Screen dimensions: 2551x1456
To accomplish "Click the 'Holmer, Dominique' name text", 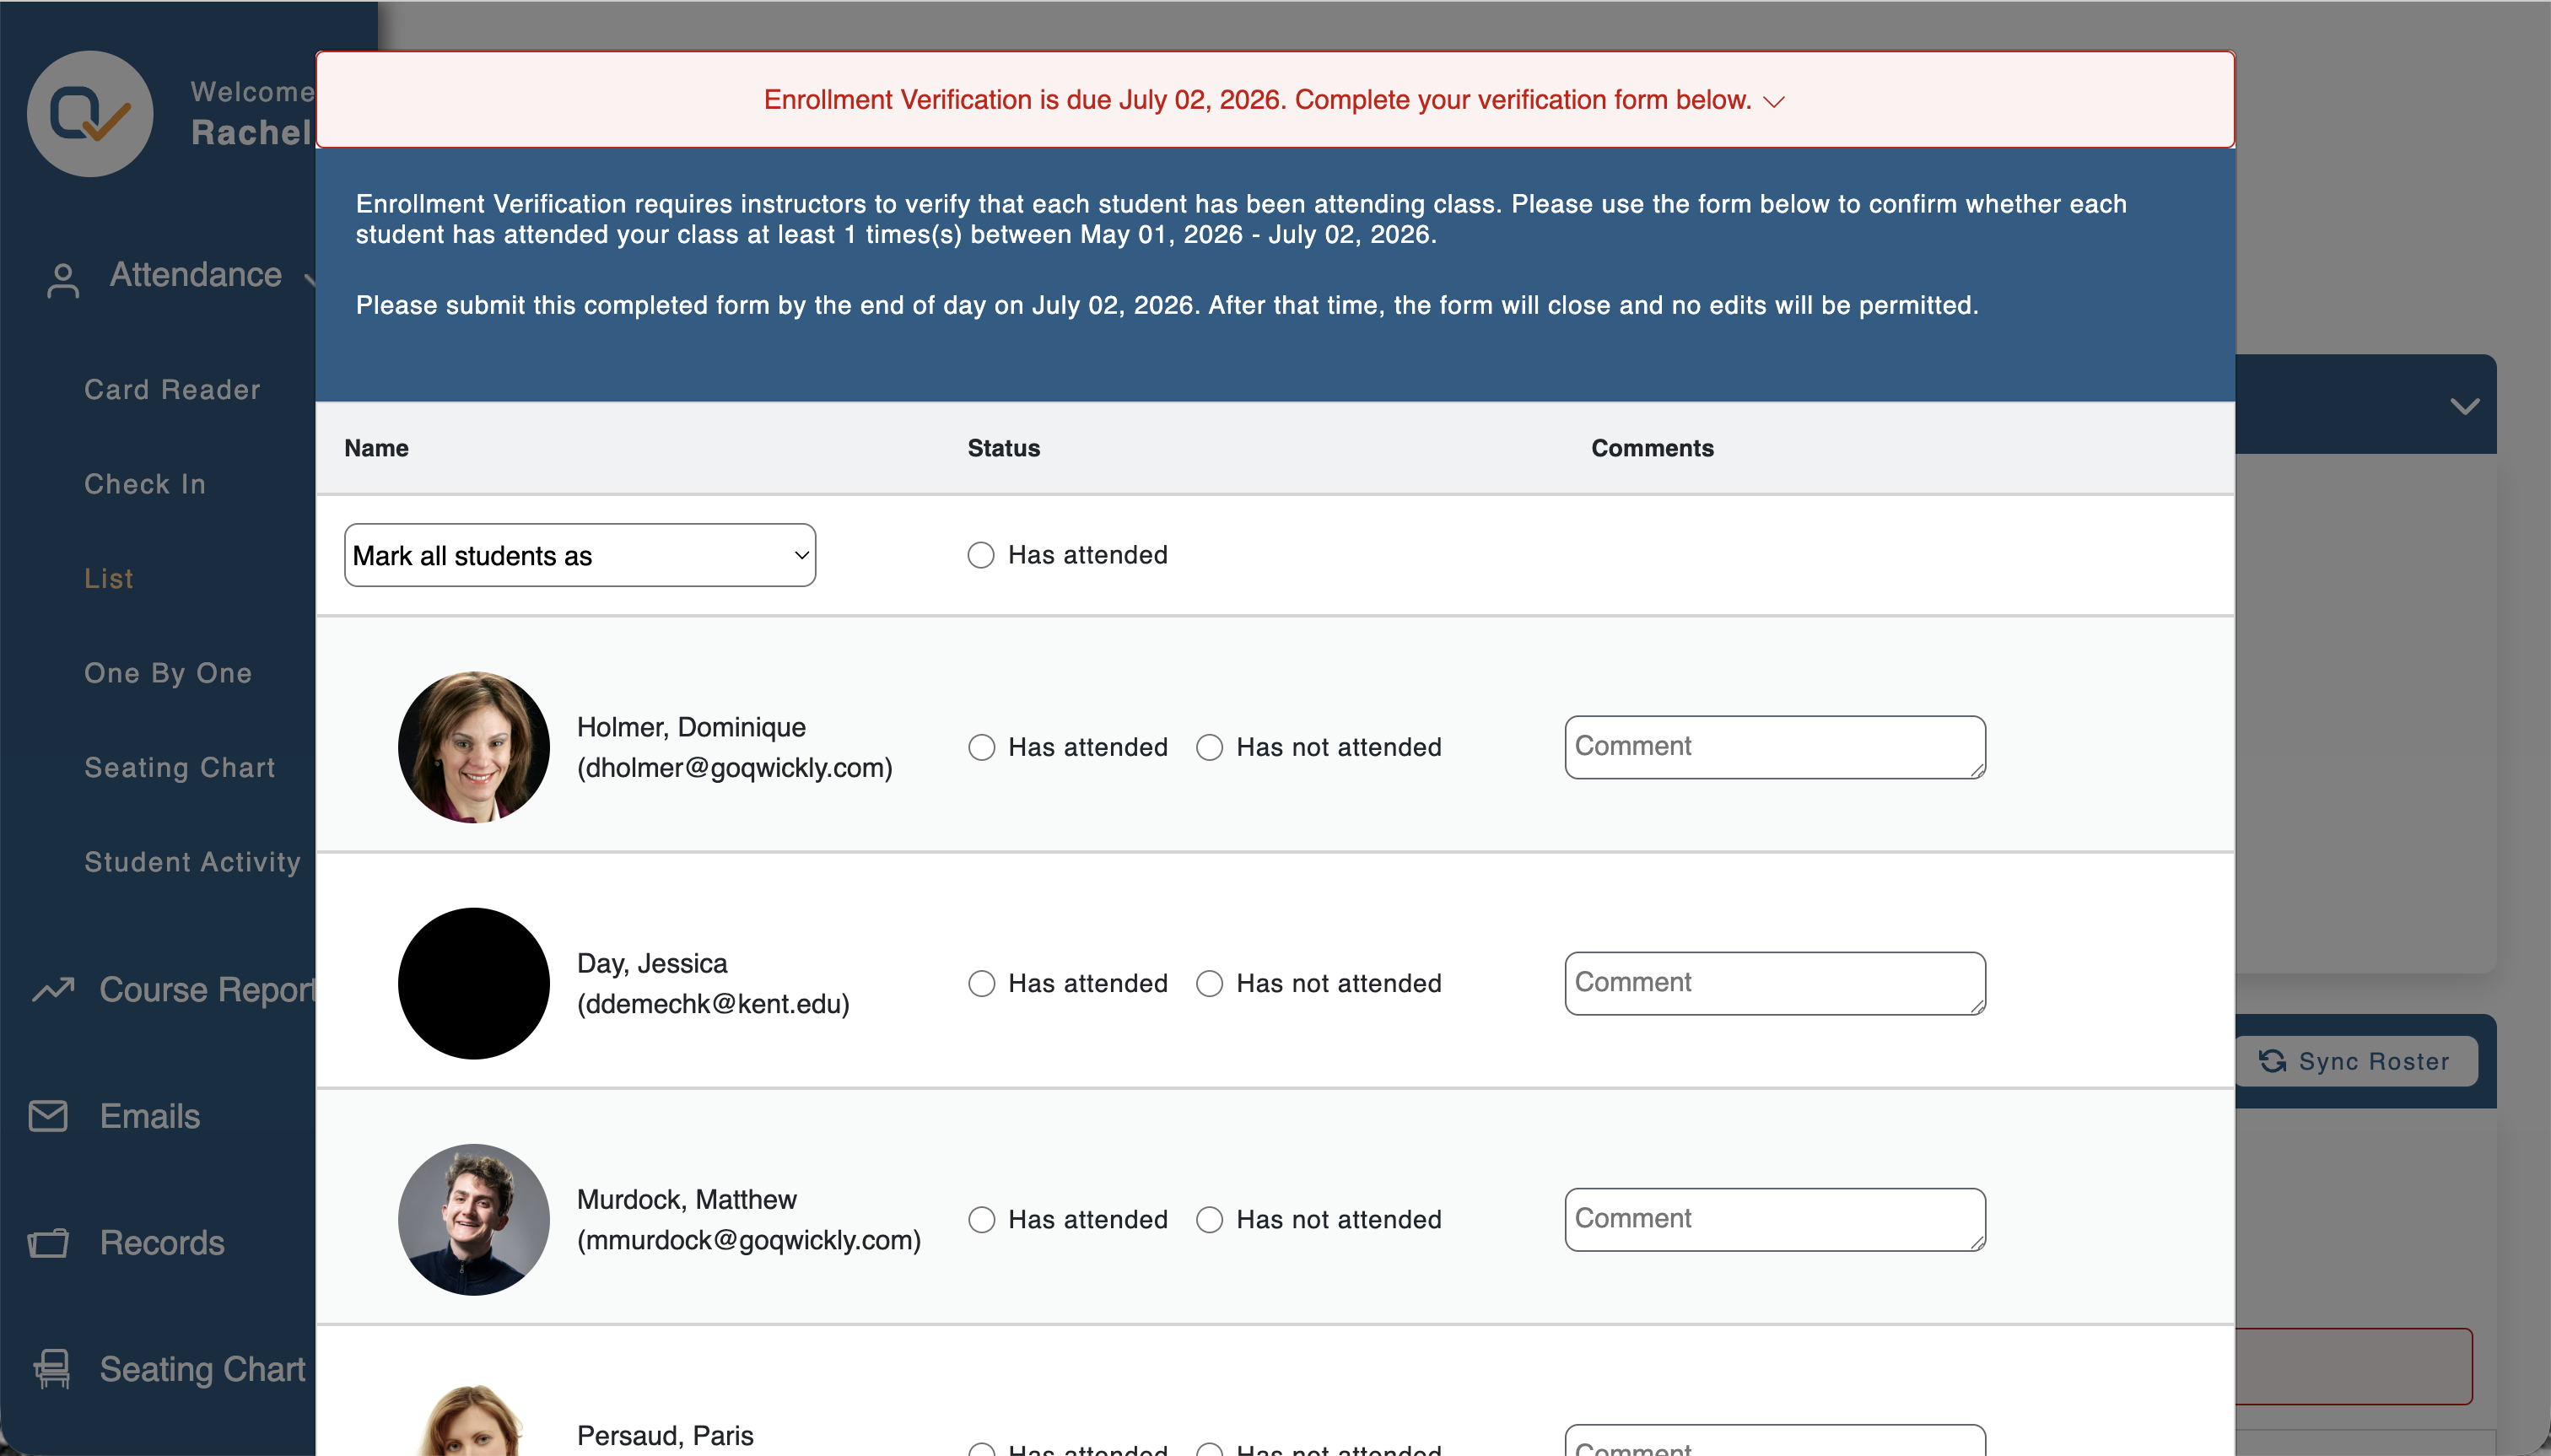I will pyautogui.click(x=691, y=727).
